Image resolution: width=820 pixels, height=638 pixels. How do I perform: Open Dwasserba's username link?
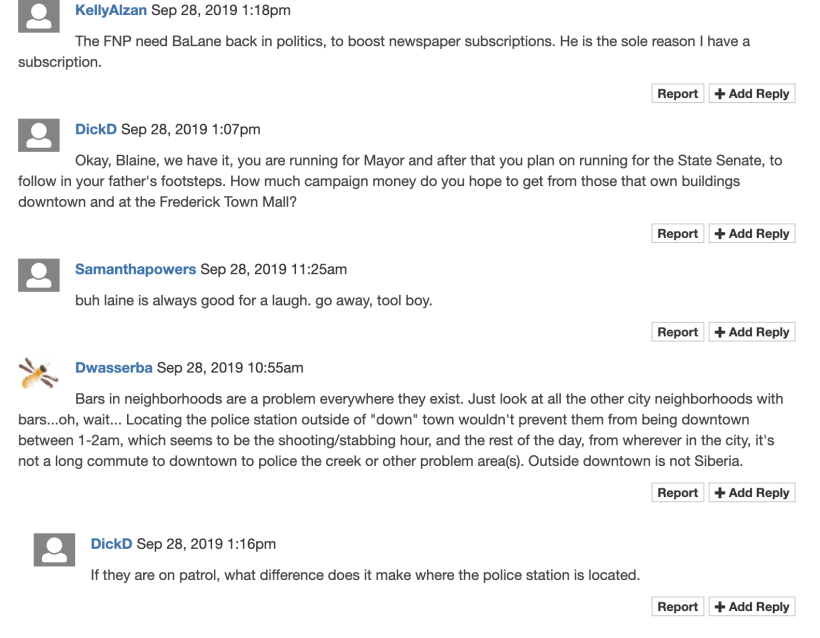[114, 366]
